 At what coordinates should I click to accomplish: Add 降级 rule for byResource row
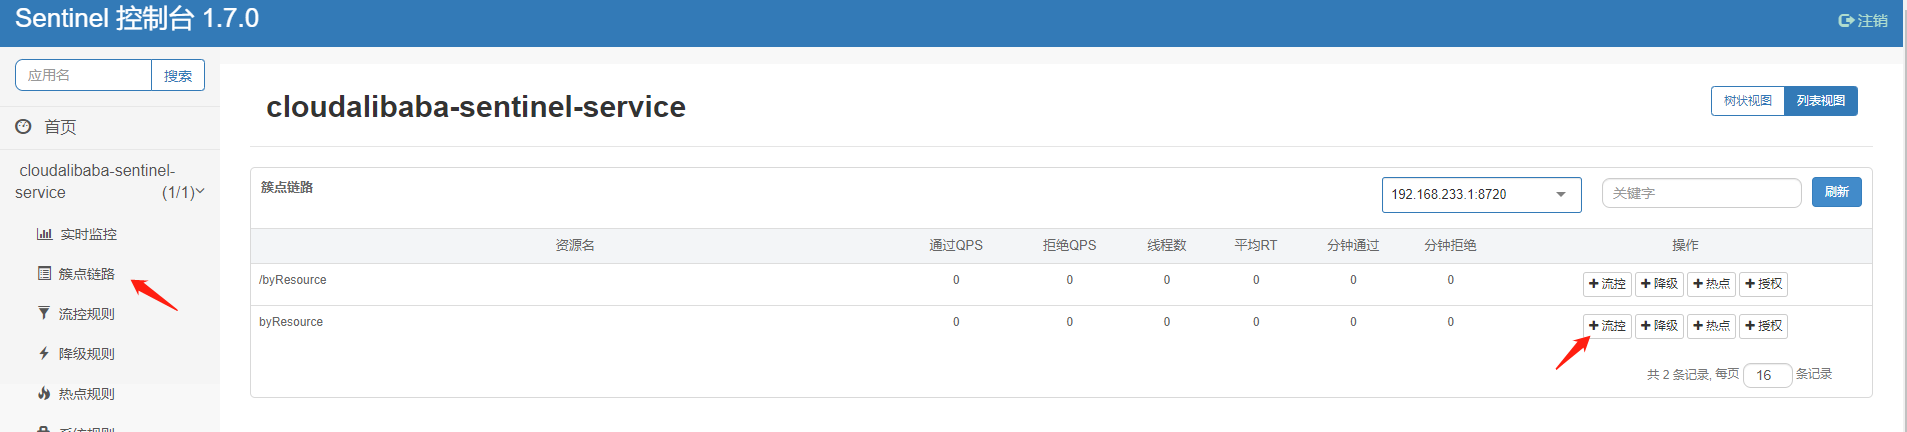tap(1659, 326)
